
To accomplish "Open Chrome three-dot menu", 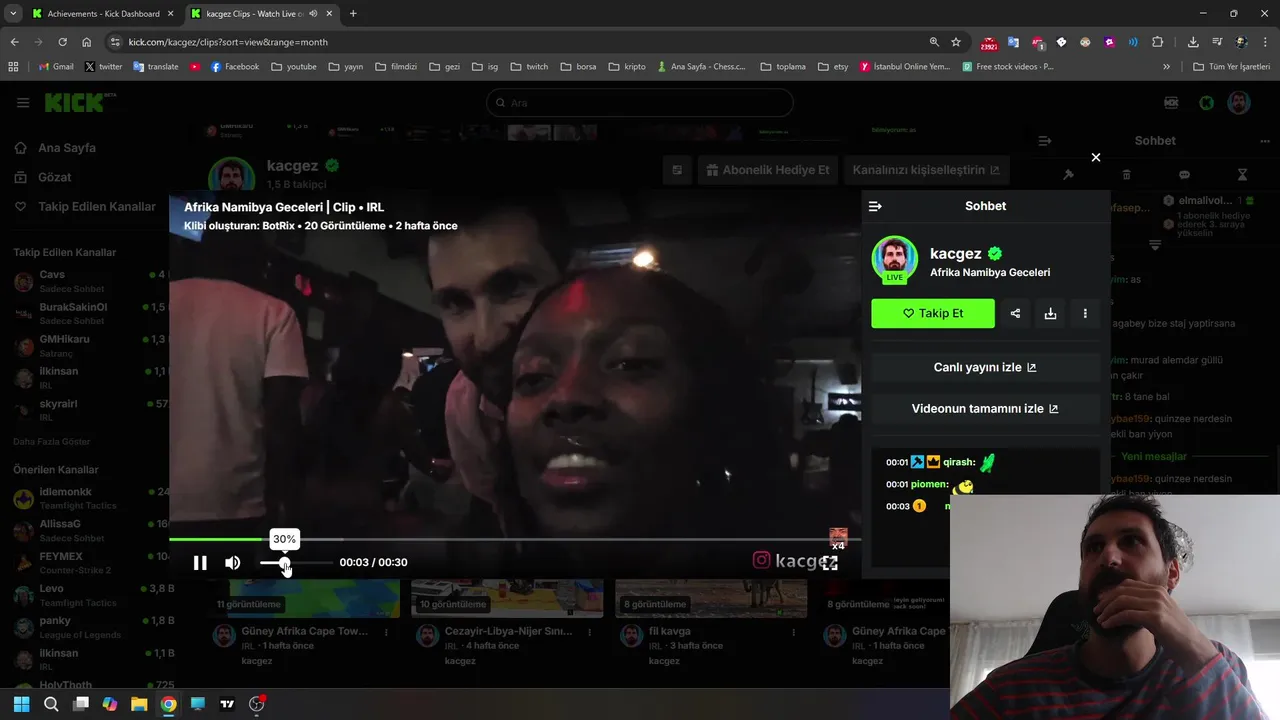I will [x=1265, y=42].
